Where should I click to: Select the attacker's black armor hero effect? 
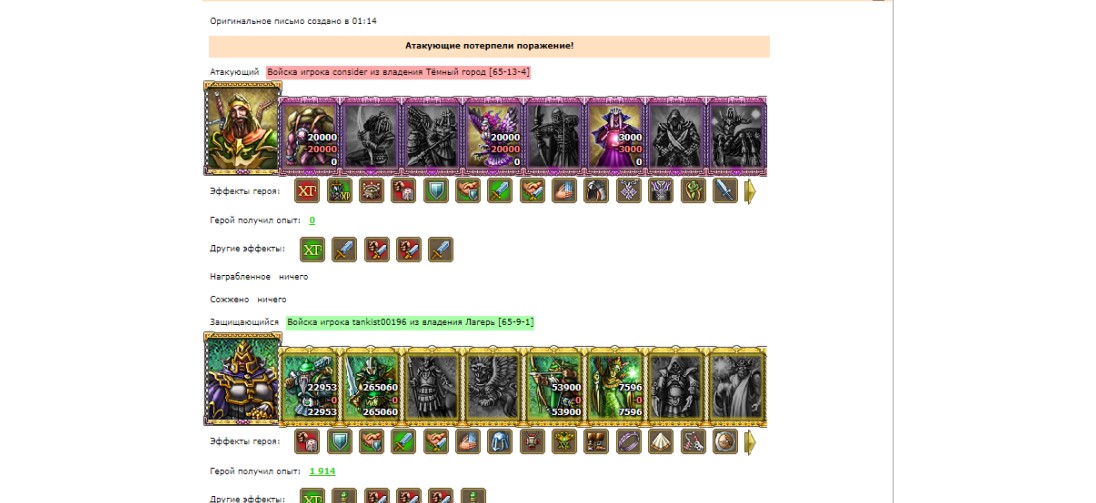tap(596, 191)
